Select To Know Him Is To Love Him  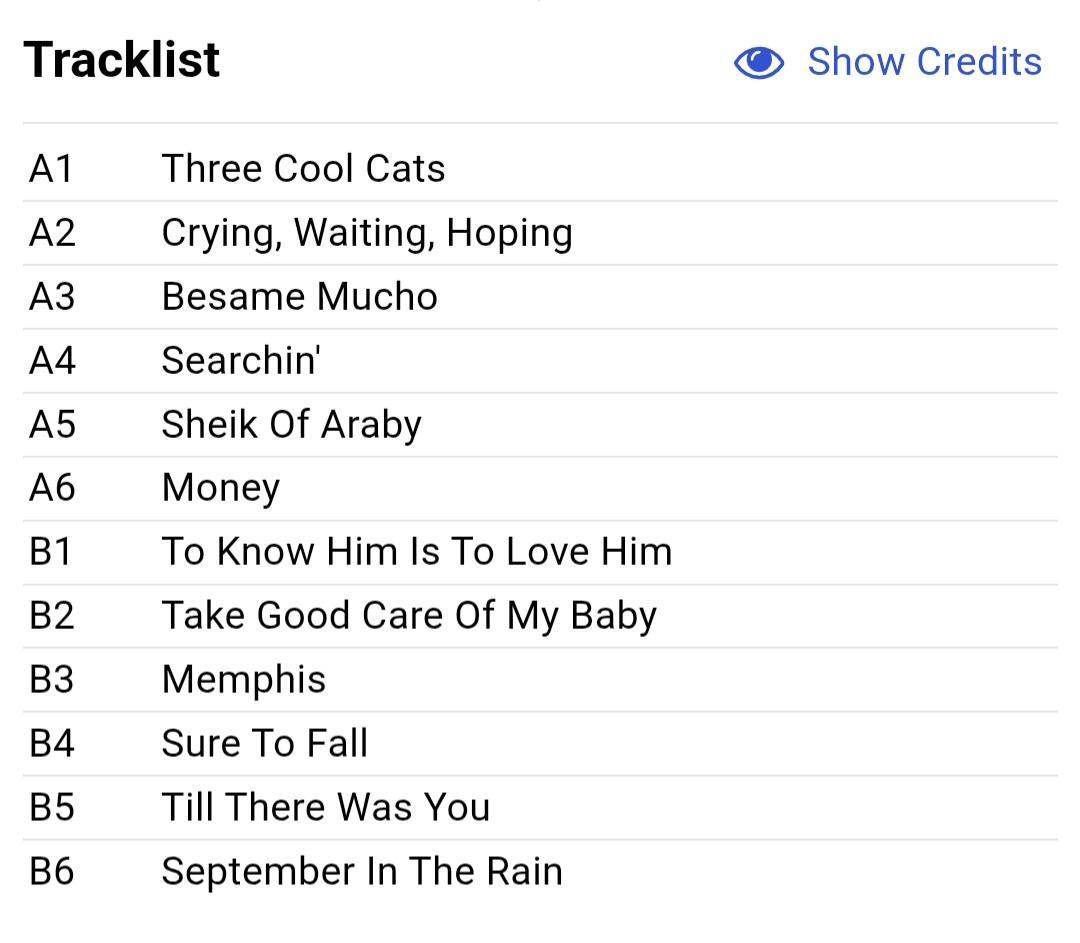[x=417, y=552]
